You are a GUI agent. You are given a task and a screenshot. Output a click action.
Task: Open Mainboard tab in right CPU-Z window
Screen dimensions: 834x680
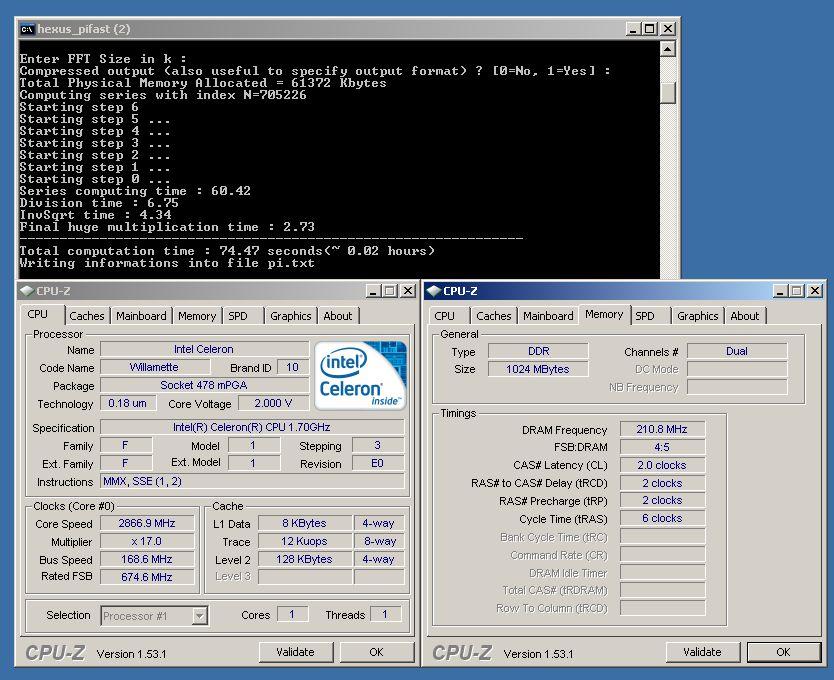(548, 316)
